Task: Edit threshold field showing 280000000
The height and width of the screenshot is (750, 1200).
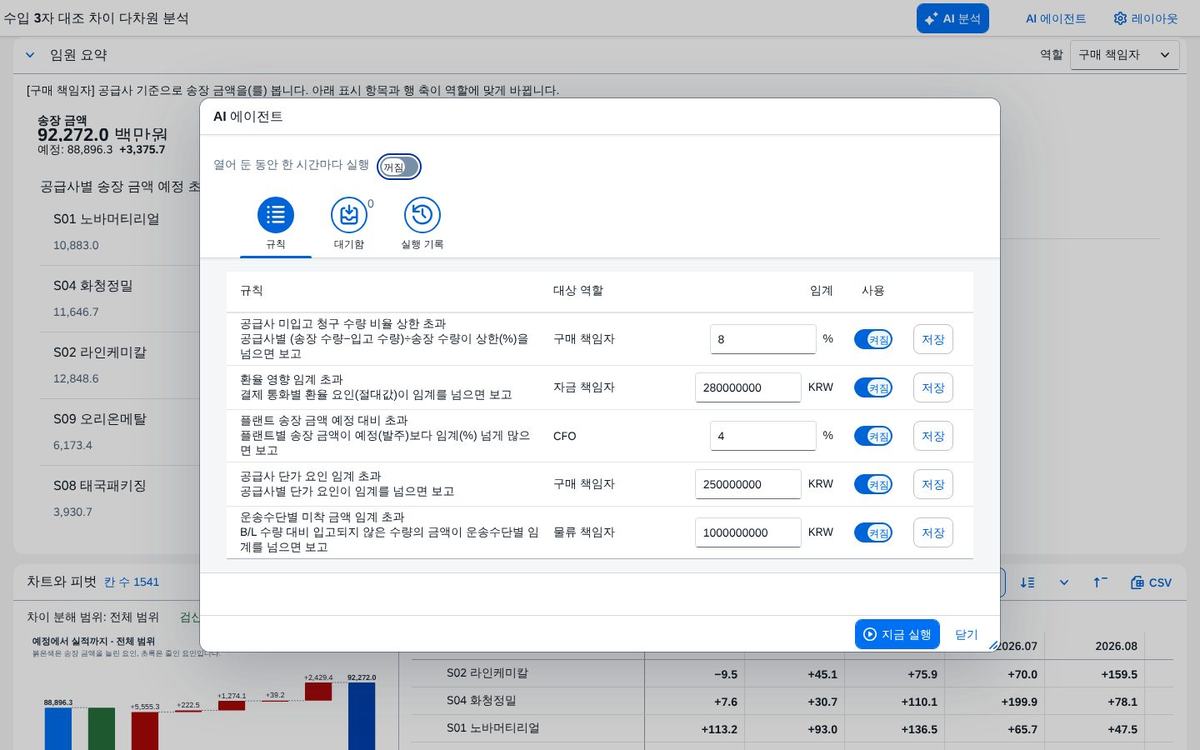Action: pyautogui.click(x=748, y=387)
